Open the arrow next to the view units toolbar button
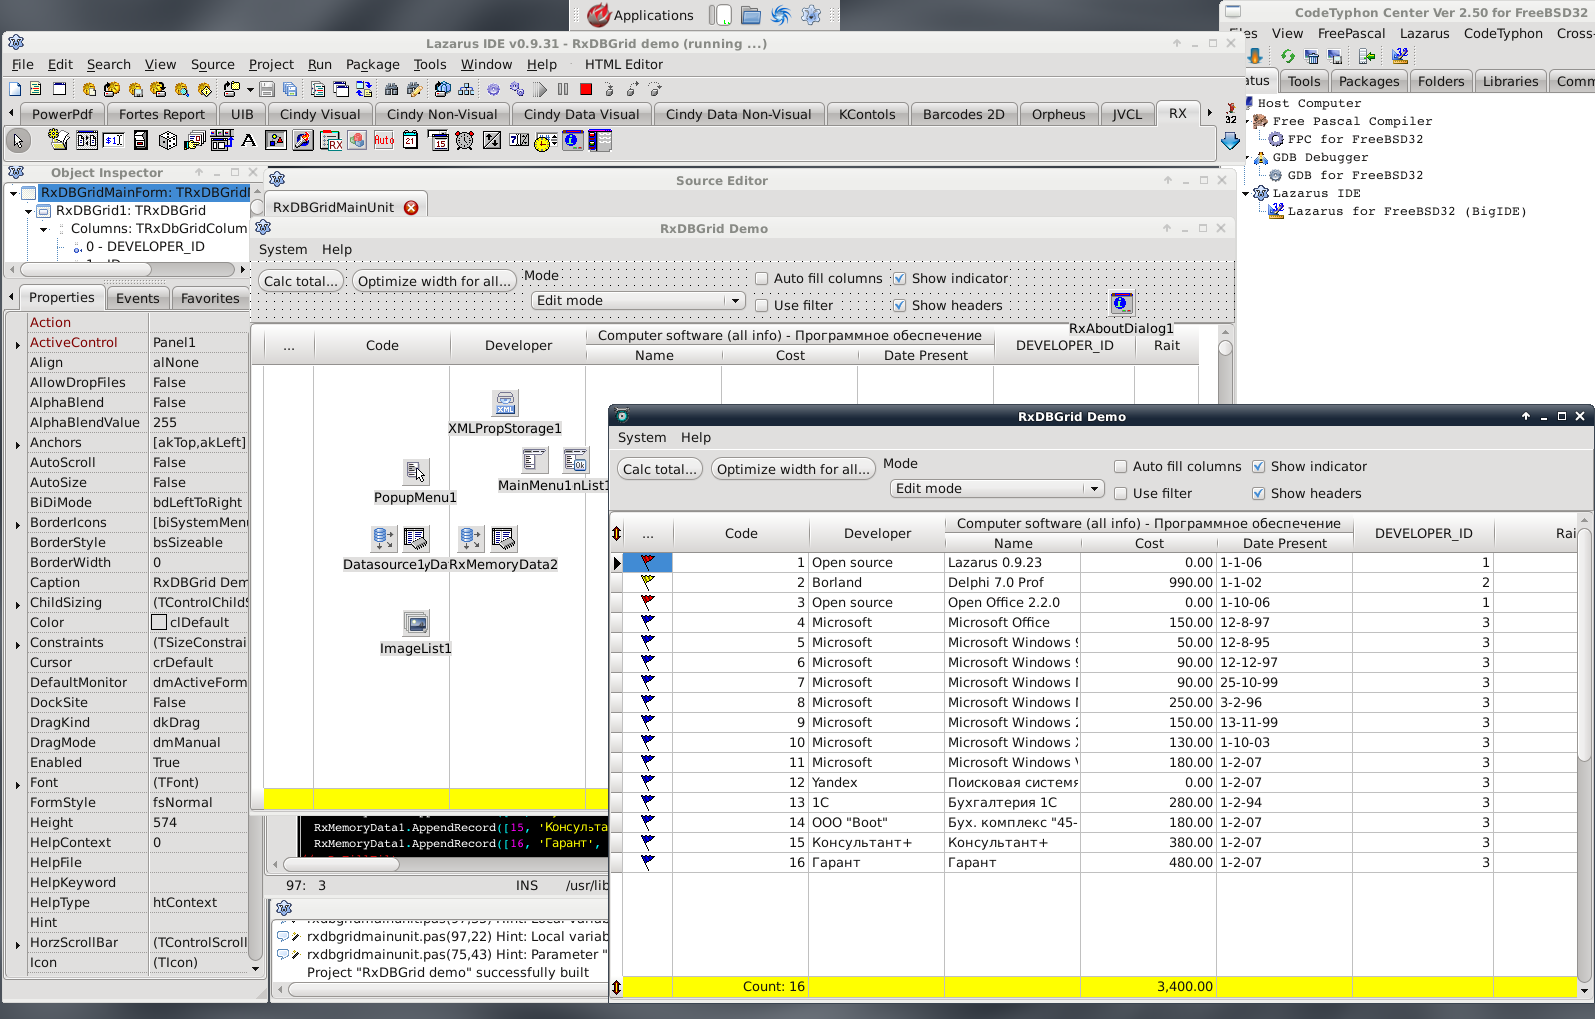 click(x=250, y=89)
